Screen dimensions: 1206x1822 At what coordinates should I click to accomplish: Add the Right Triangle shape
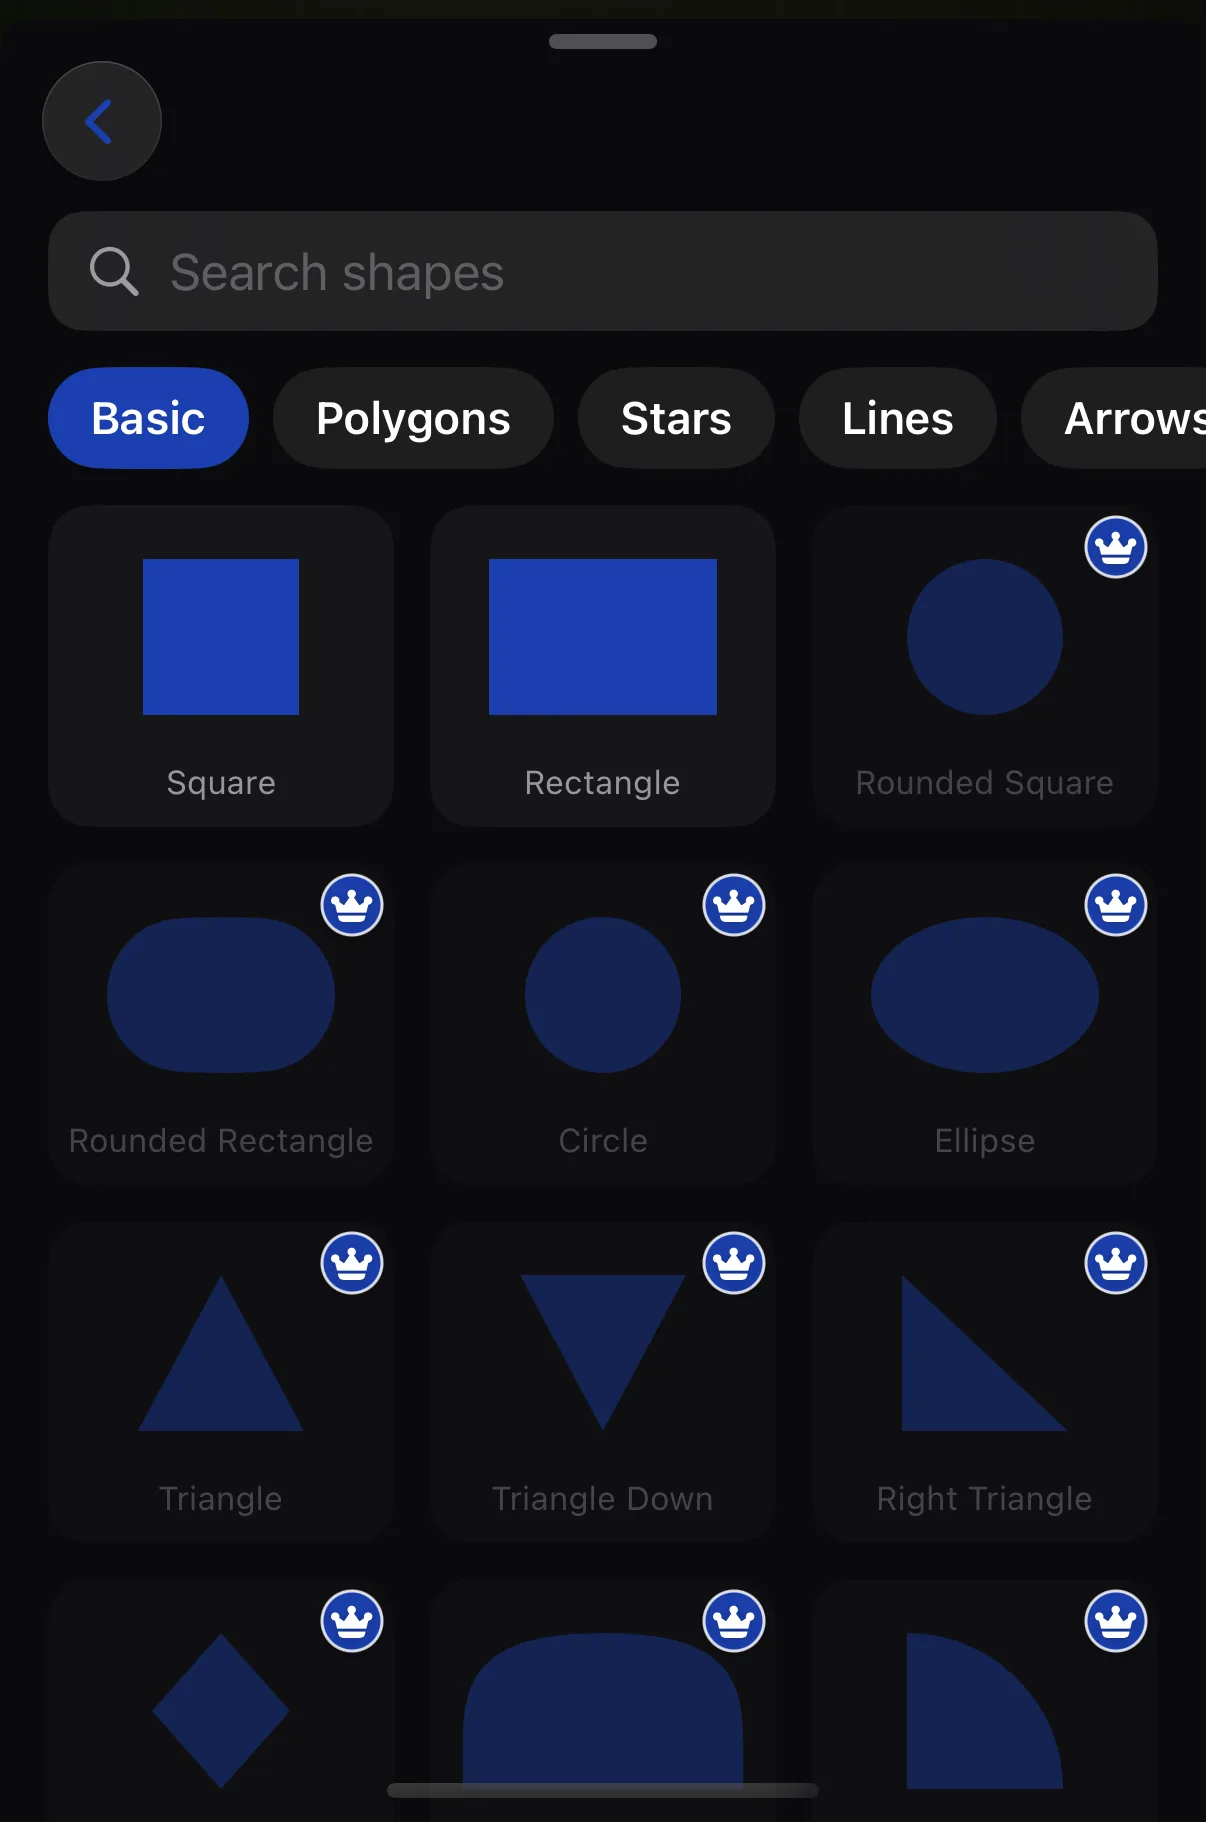click(x=985, y=1381)
